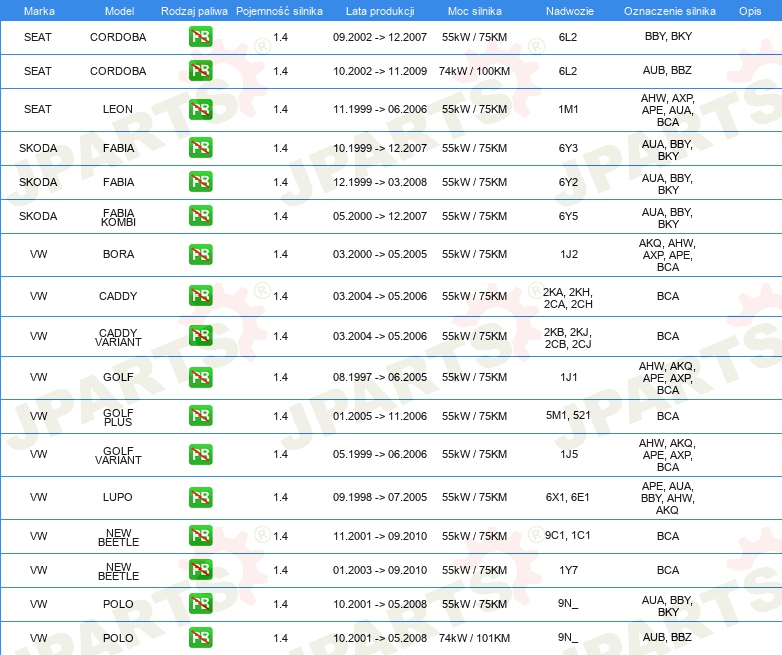
Task: Click the Pojemność silnika column header
Action: click(279, 11)
